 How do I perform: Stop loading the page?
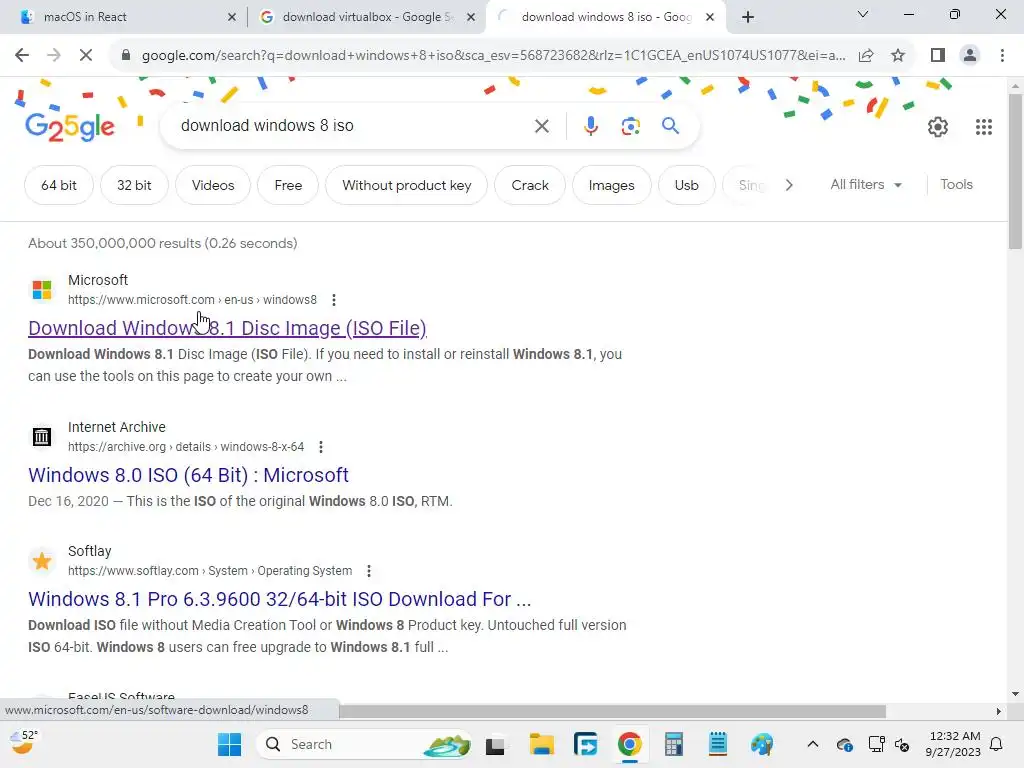(86, 56)
